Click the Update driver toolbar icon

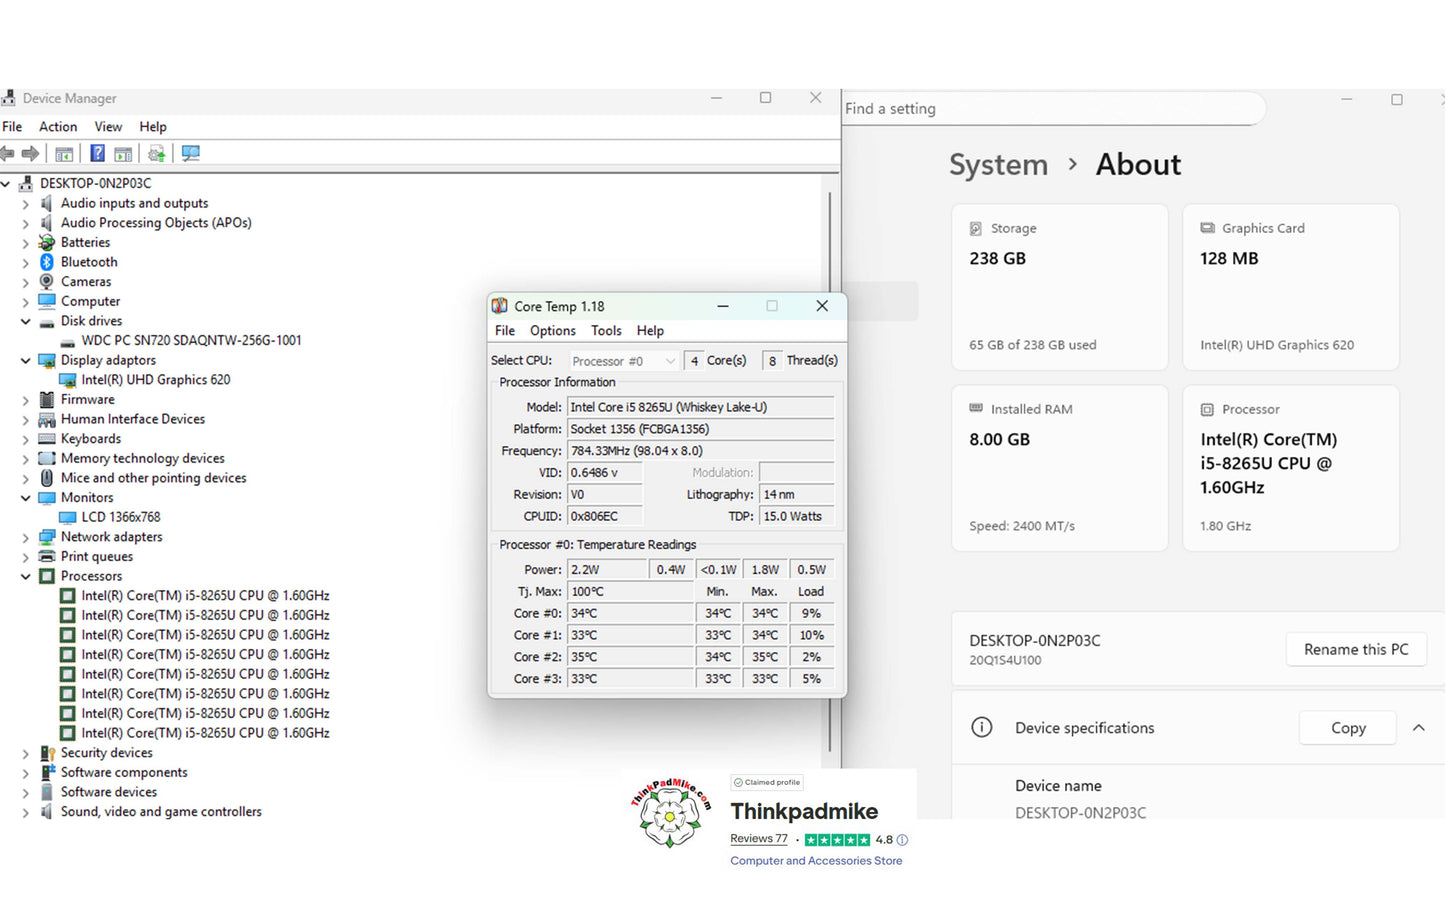point(156,153)
